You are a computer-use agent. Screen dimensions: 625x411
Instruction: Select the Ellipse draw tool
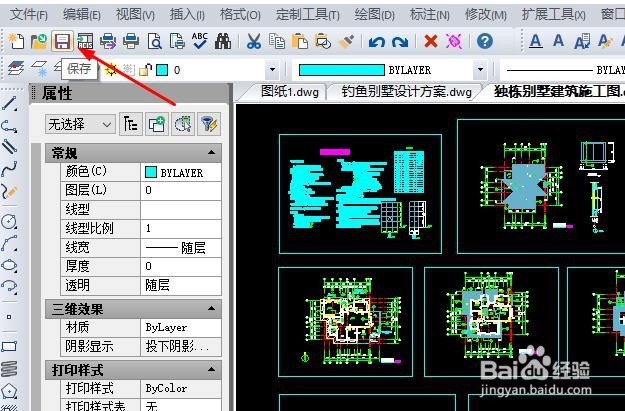tap(10, 265)
